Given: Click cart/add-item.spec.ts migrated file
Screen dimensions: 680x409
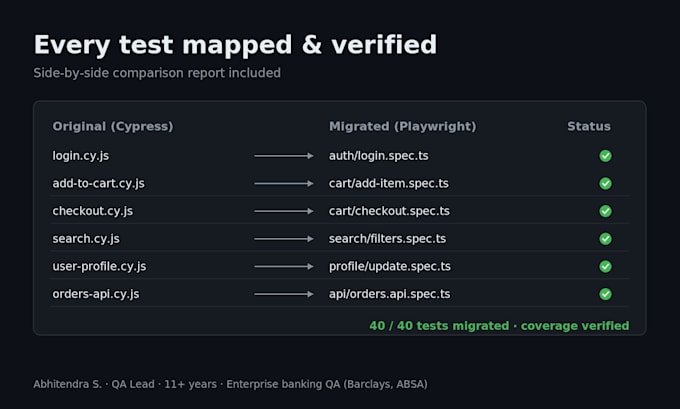Looking at the screenshot, I should tap(389, 183).
